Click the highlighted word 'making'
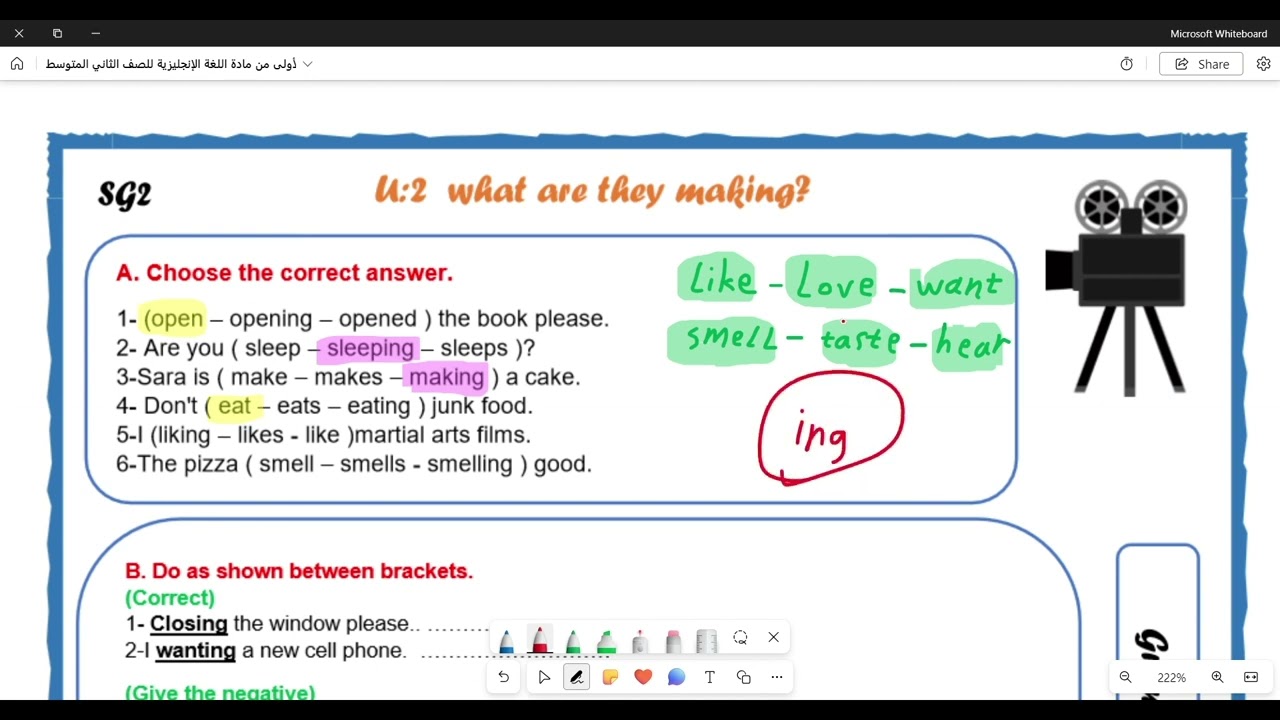The height and width of the screenshot is (720, 1280). pyautogui.click(x=447, y=377)
